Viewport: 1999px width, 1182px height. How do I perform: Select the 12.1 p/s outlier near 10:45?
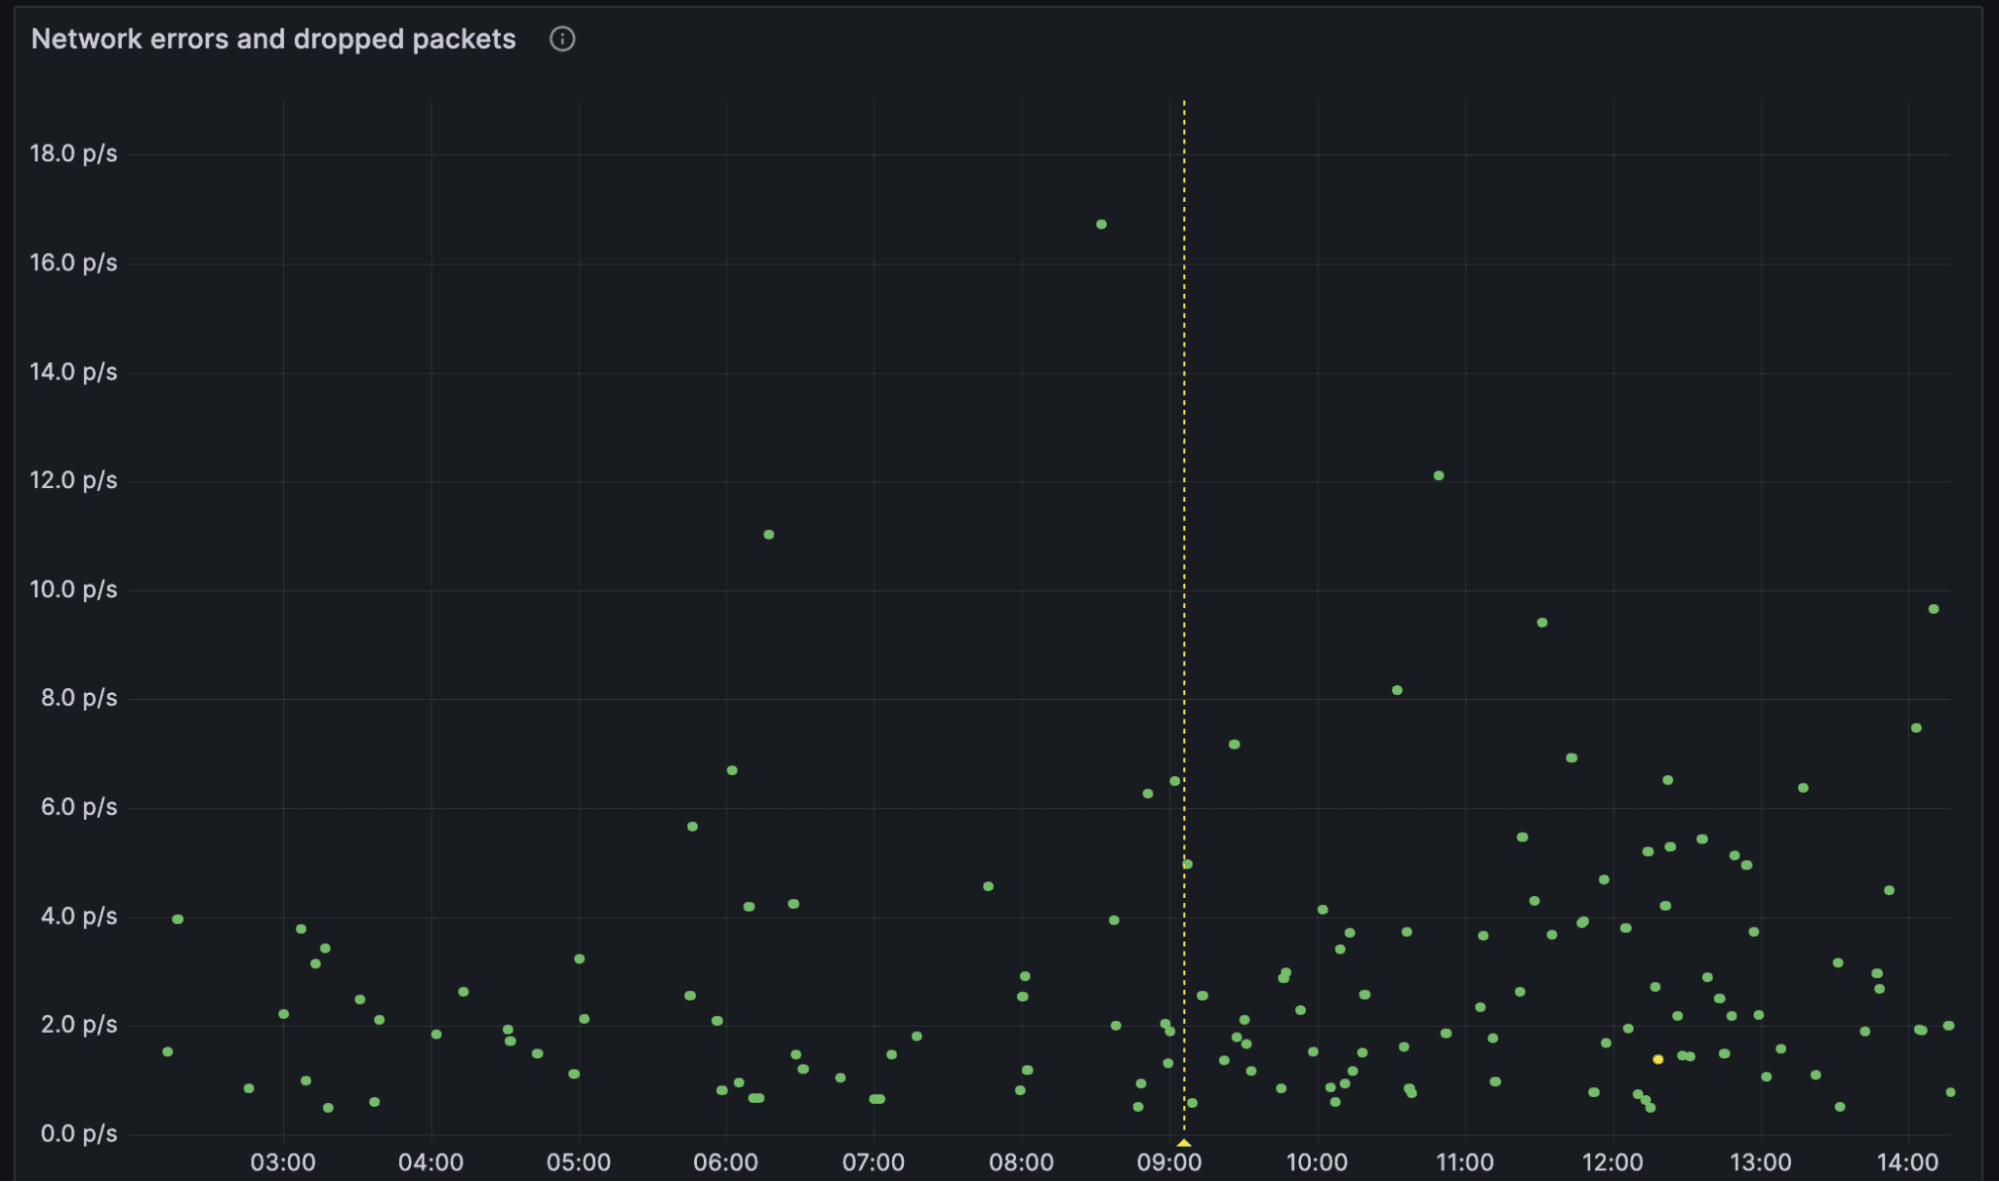[x=1438, y=477]
